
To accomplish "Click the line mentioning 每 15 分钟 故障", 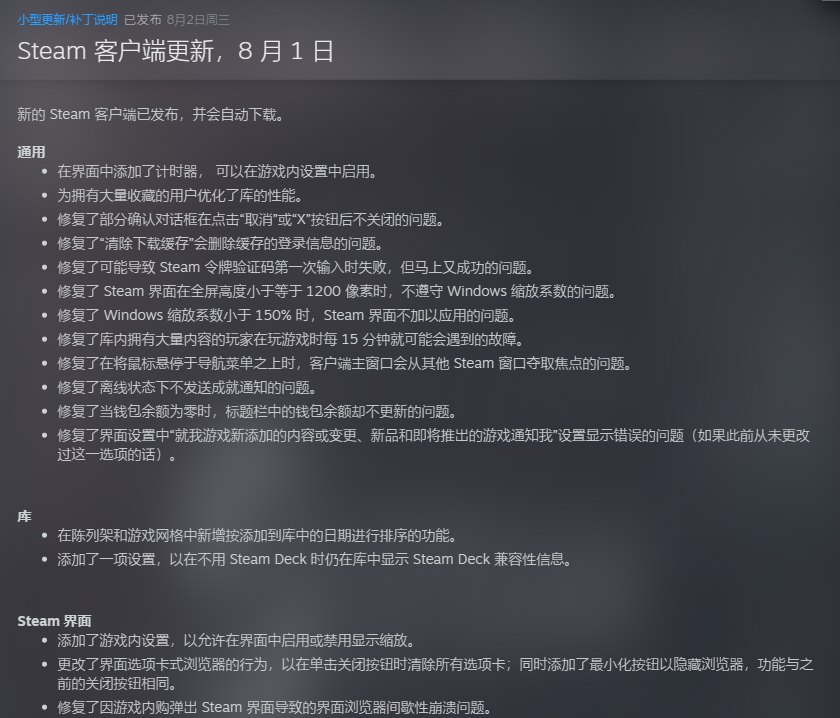I will [x=291, y=340].
